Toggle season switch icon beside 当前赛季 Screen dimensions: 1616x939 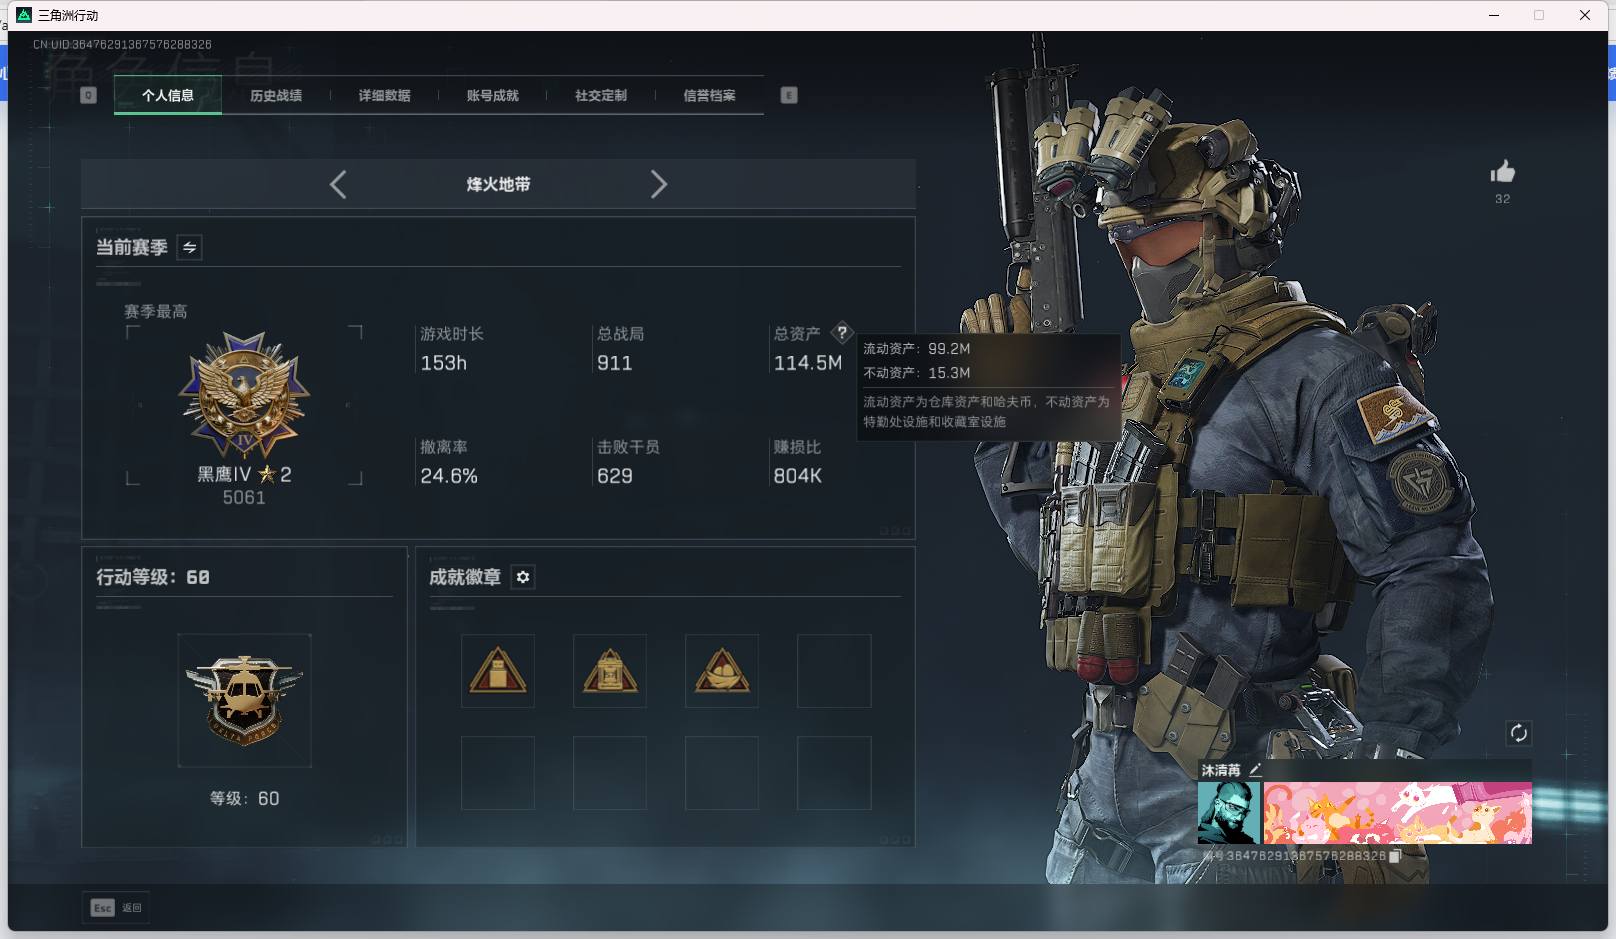click(189, 247)
